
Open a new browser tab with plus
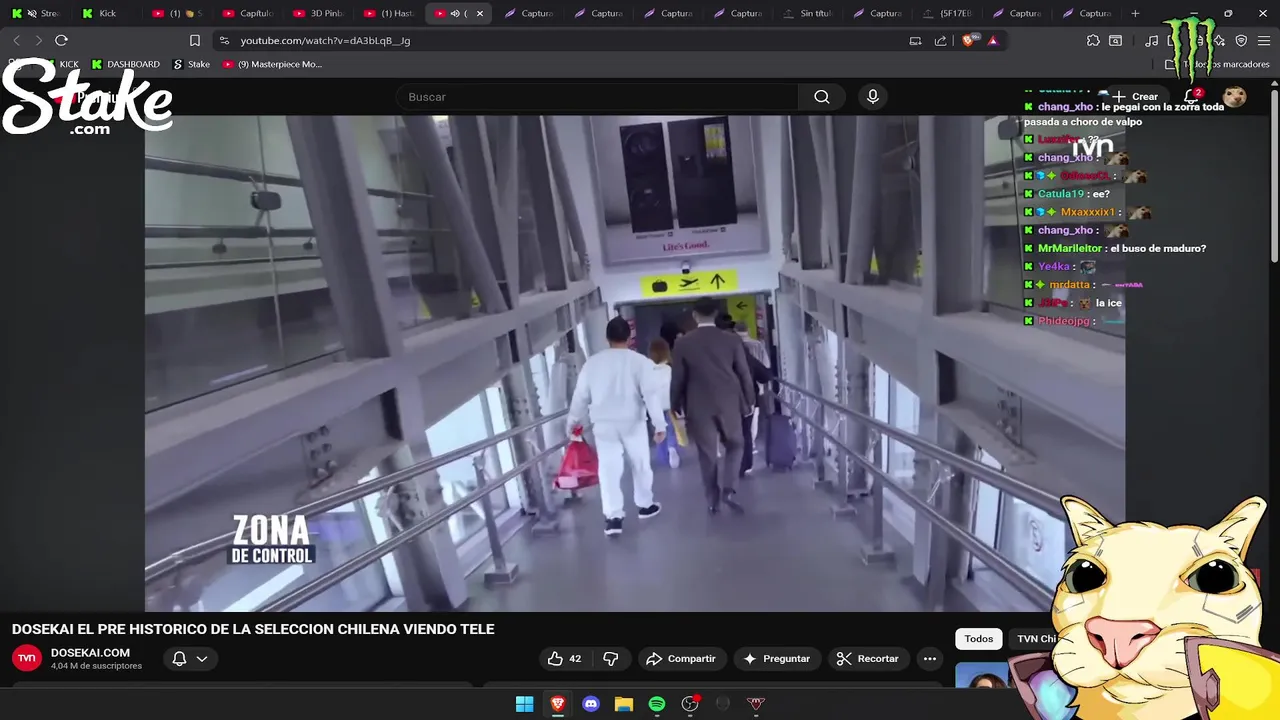1135,13
